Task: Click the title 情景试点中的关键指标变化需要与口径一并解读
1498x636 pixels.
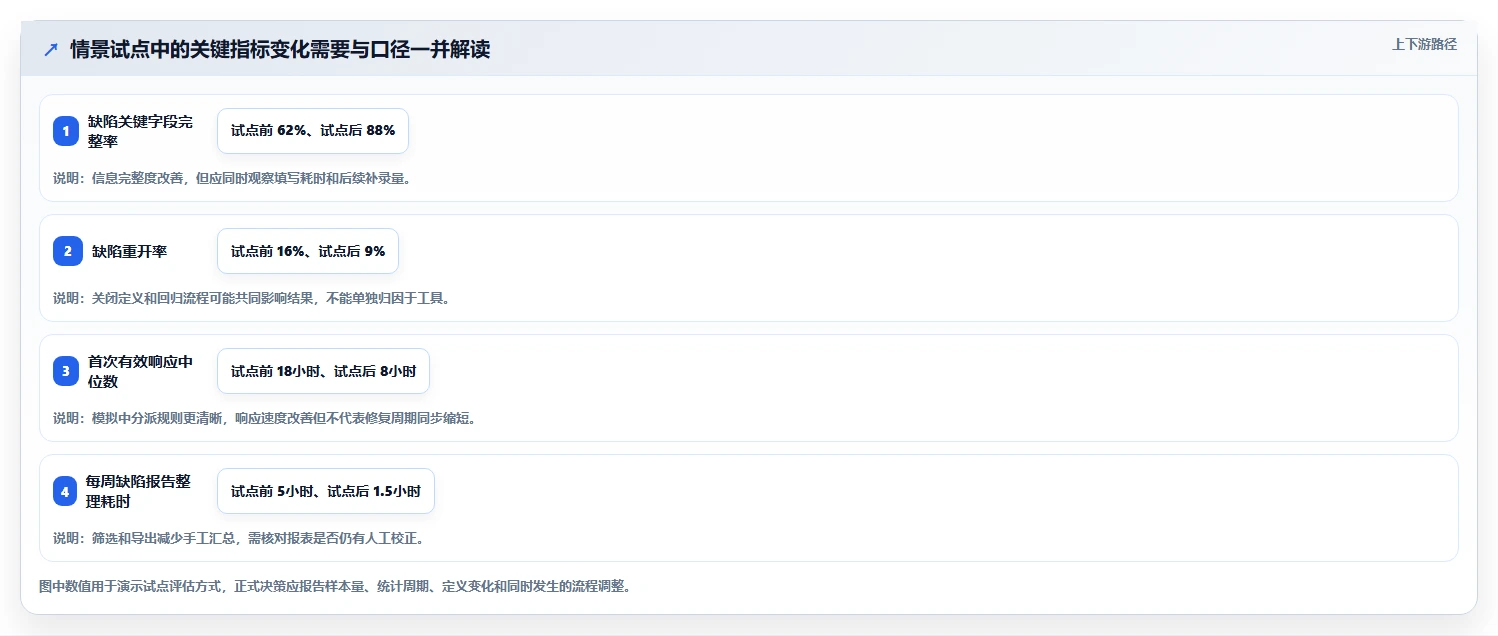Action: [x=280, y=50]
